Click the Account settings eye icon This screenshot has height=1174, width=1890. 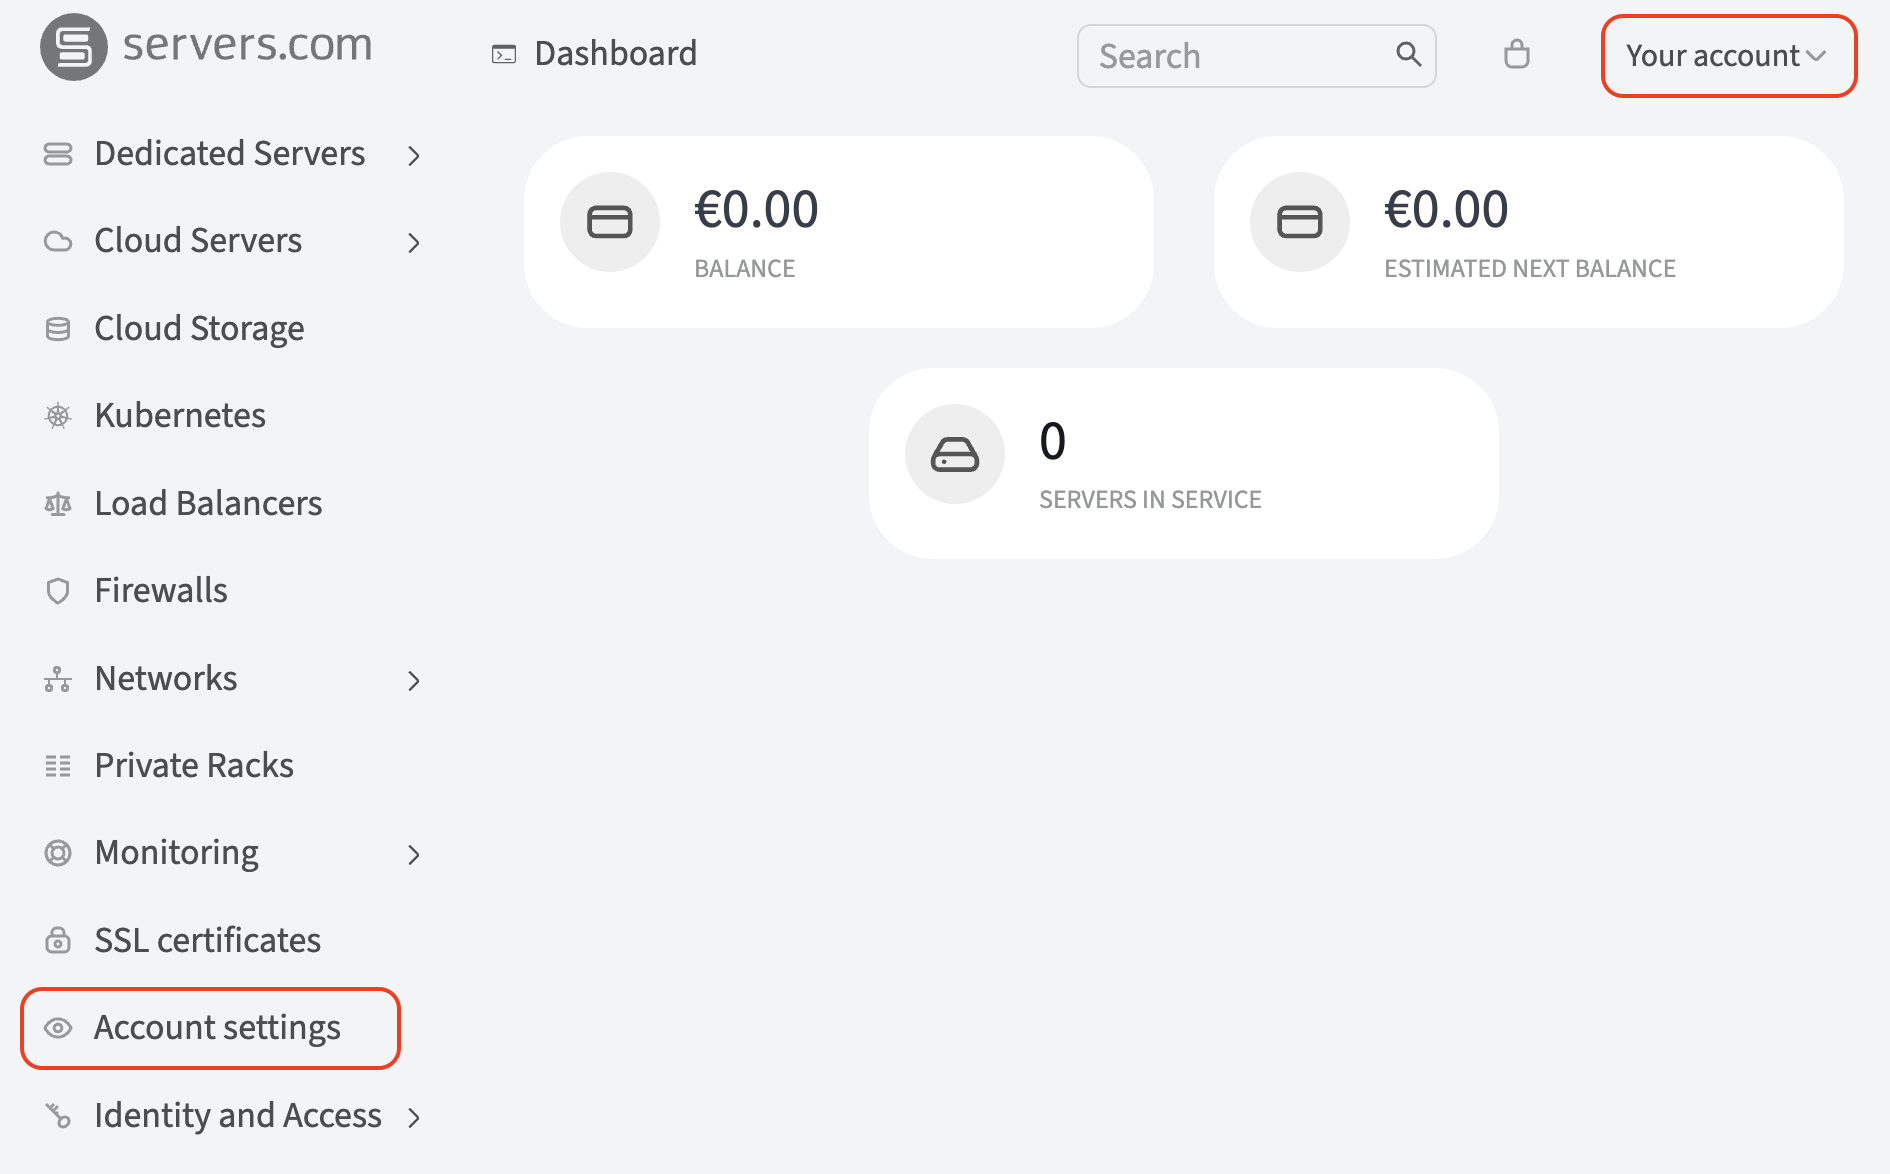point(58,1028)
